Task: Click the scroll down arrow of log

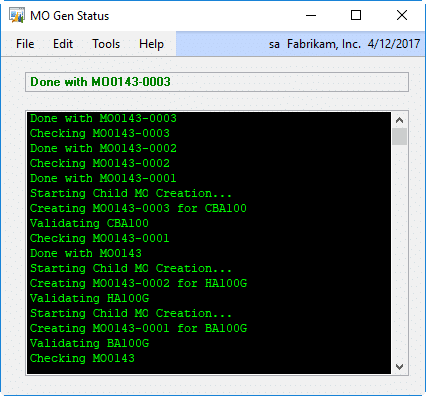Action: click(x=399, y=366)
